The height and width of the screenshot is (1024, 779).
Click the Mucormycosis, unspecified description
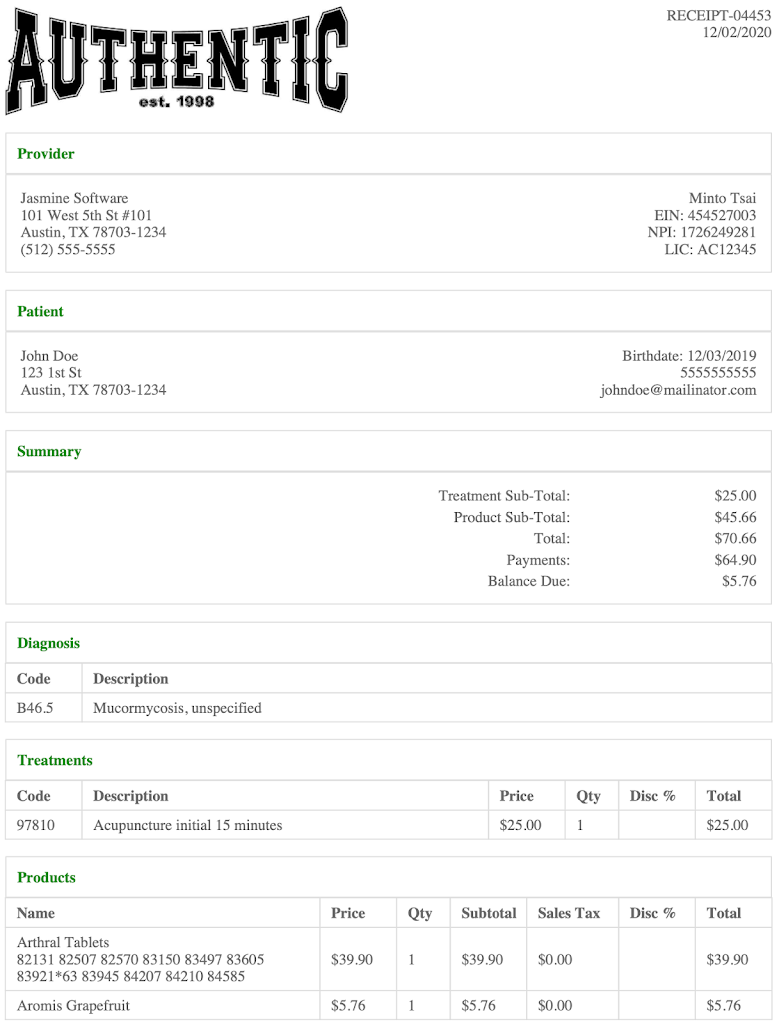point(177,708)
